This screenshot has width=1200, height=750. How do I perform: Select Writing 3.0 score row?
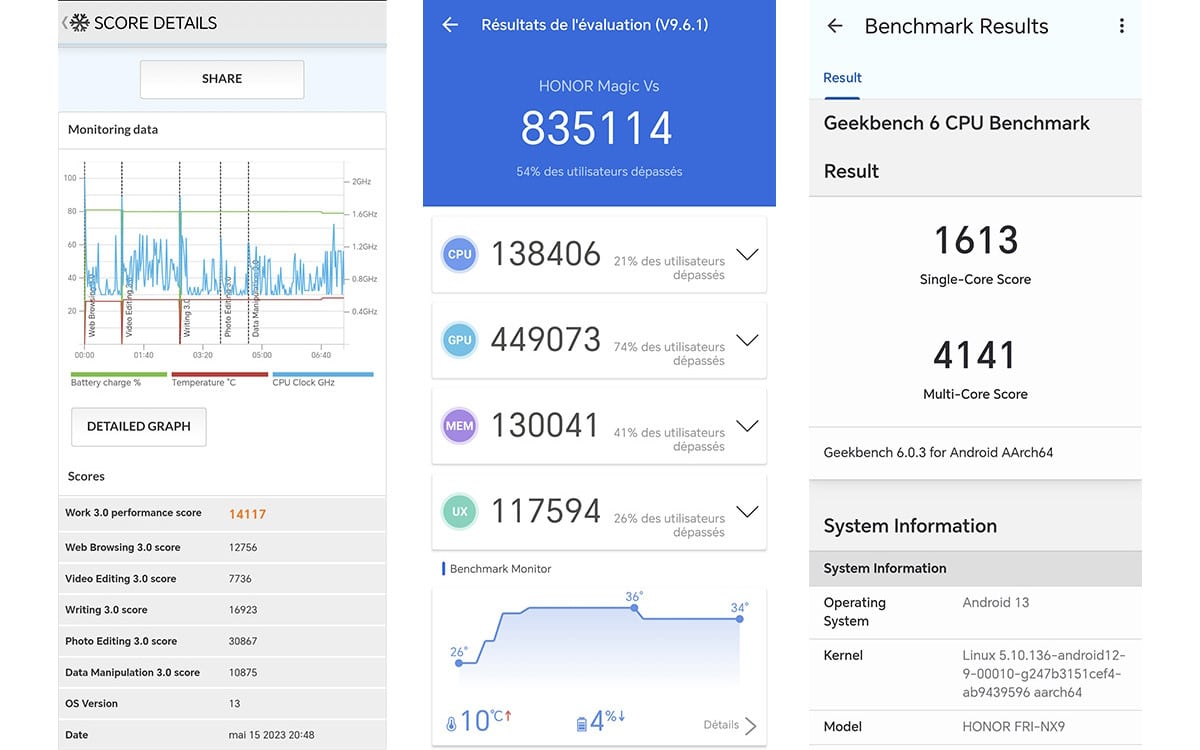tap(222, 609)
